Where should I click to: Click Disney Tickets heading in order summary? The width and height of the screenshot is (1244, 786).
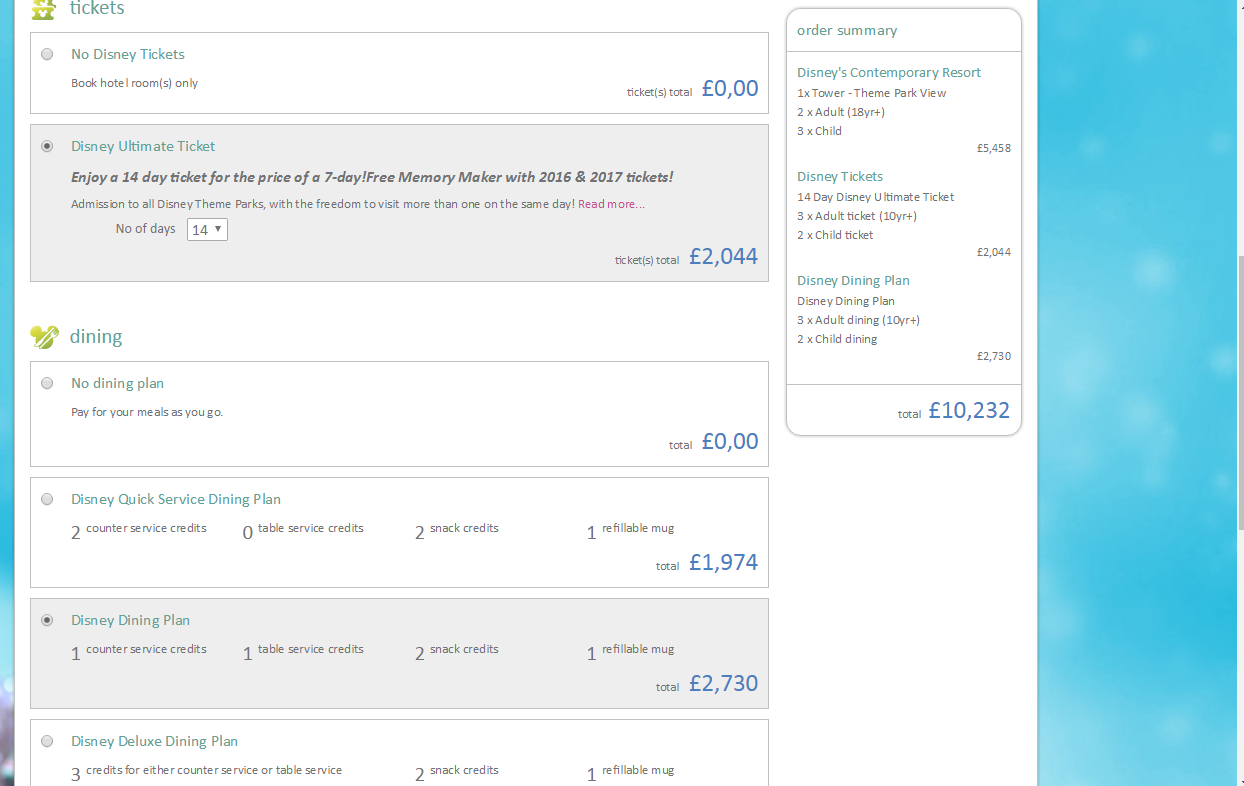coord(840,176)
